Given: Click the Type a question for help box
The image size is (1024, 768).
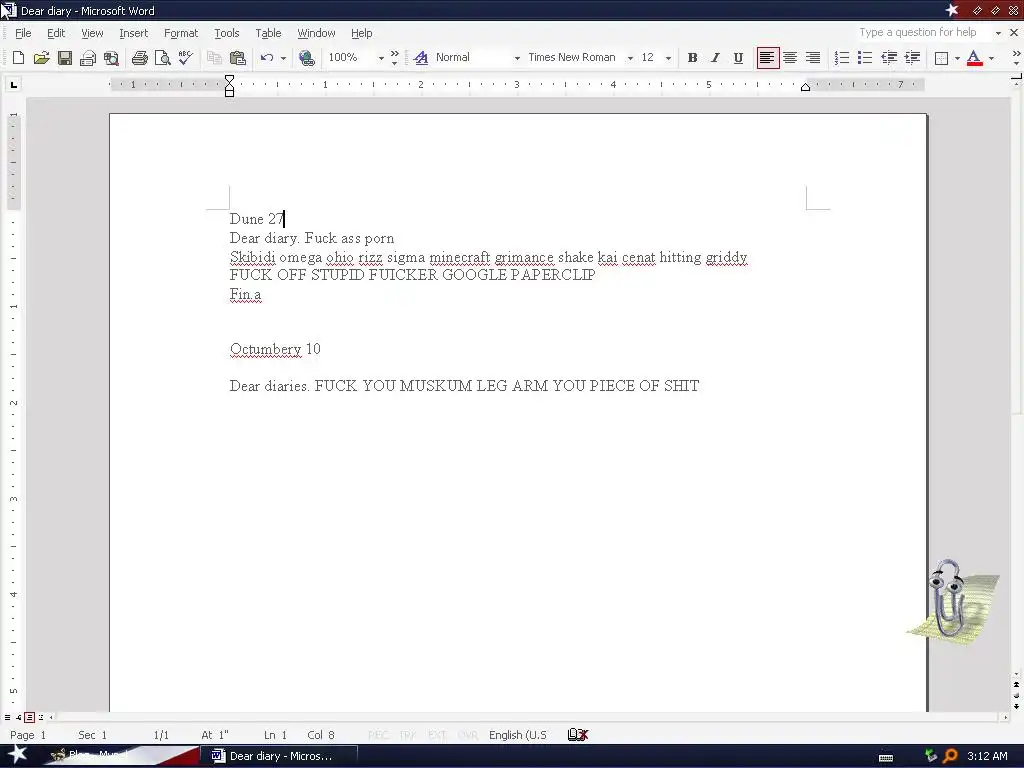Looking at the screenshot, I should pyautogui.click(x=924, y=33).
